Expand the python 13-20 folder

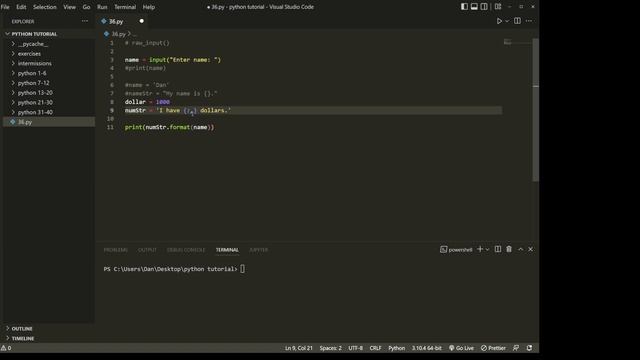(x=49, y=93)
